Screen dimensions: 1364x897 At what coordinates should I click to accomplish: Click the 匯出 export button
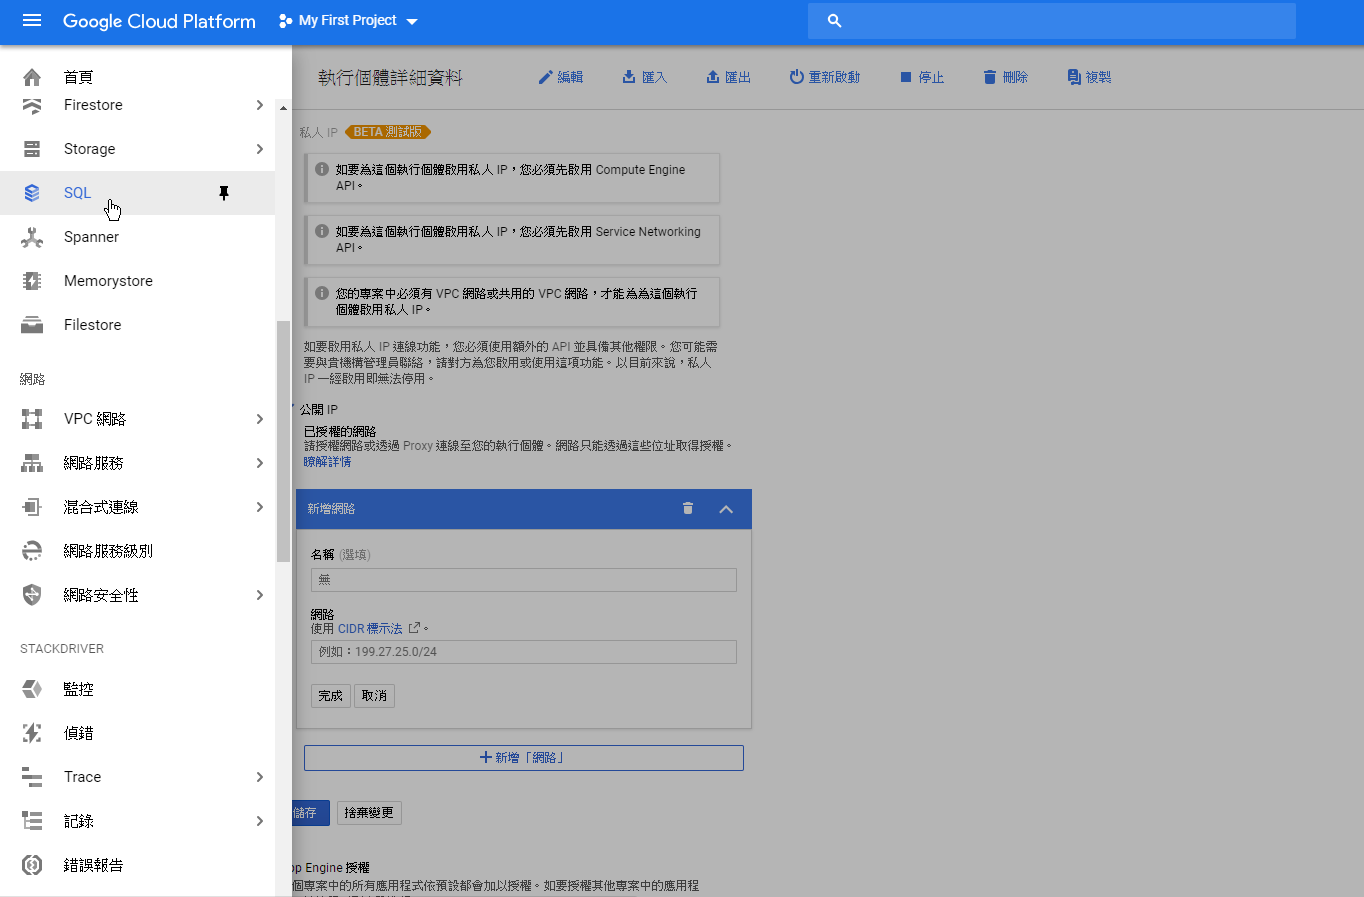coord(728,77)
